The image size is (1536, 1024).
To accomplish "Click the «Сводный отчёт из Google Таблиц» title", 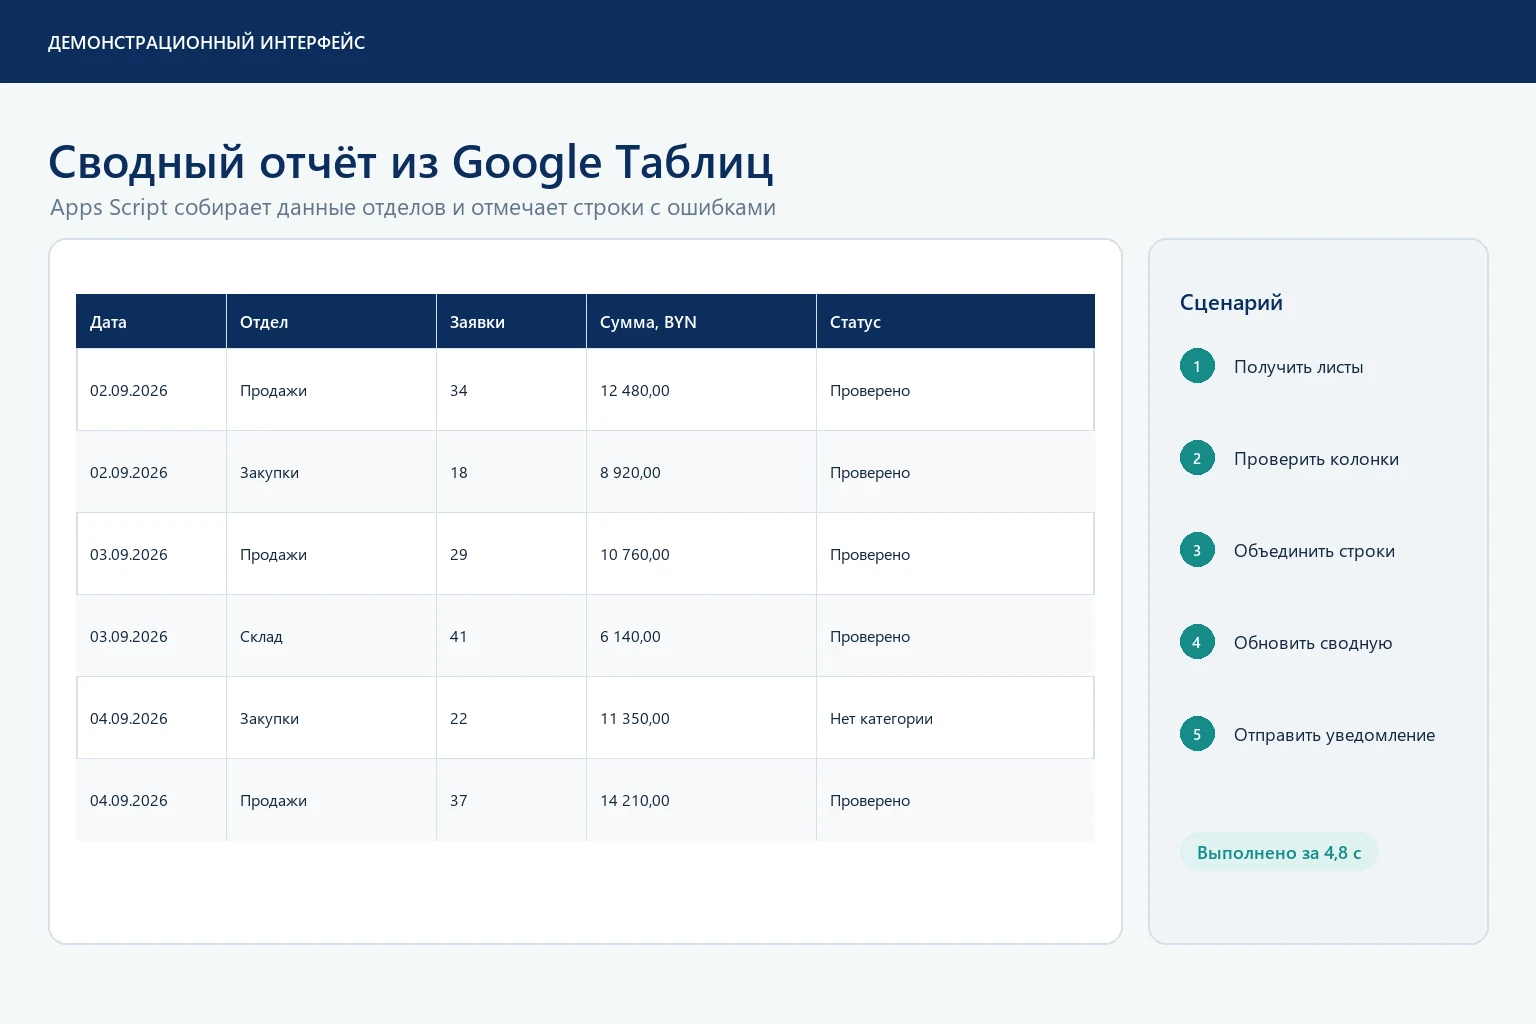I will 411,162.
